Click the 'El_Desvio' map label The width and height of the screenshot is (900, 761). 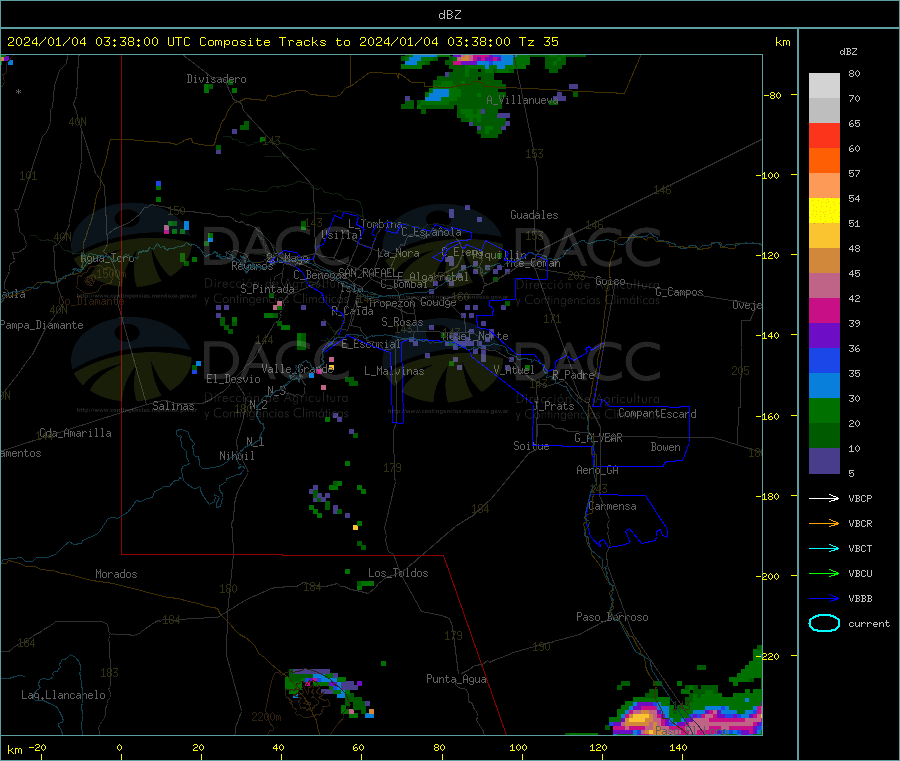pos(233,379)
